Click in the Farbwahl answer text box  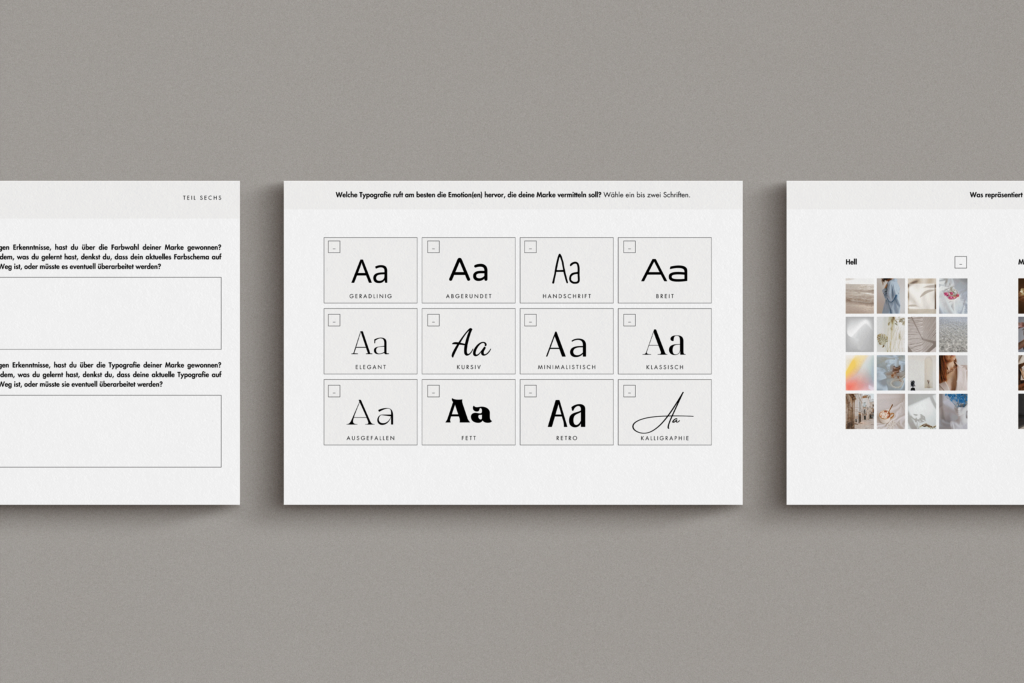click(110, 313)
